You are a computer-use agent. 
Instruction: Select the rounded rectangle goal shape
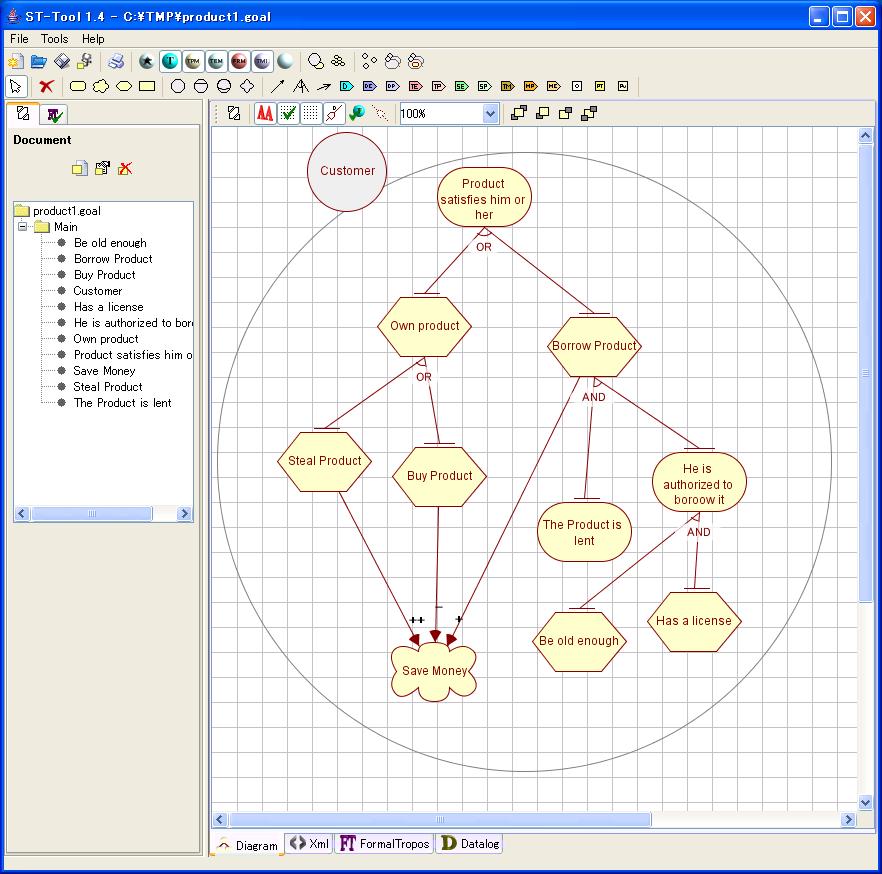pos(78,86)
